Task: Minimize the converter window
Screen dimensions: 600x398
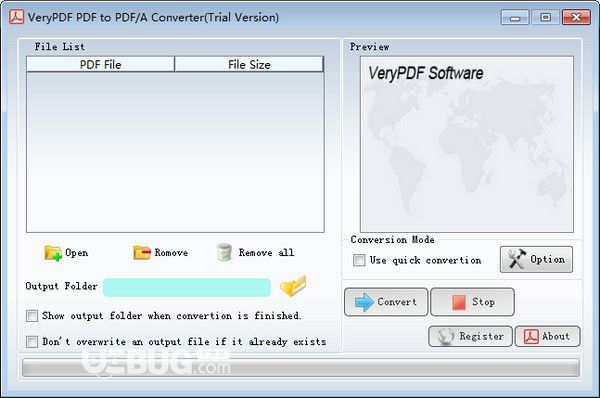Action: click(x=515, y=18)
